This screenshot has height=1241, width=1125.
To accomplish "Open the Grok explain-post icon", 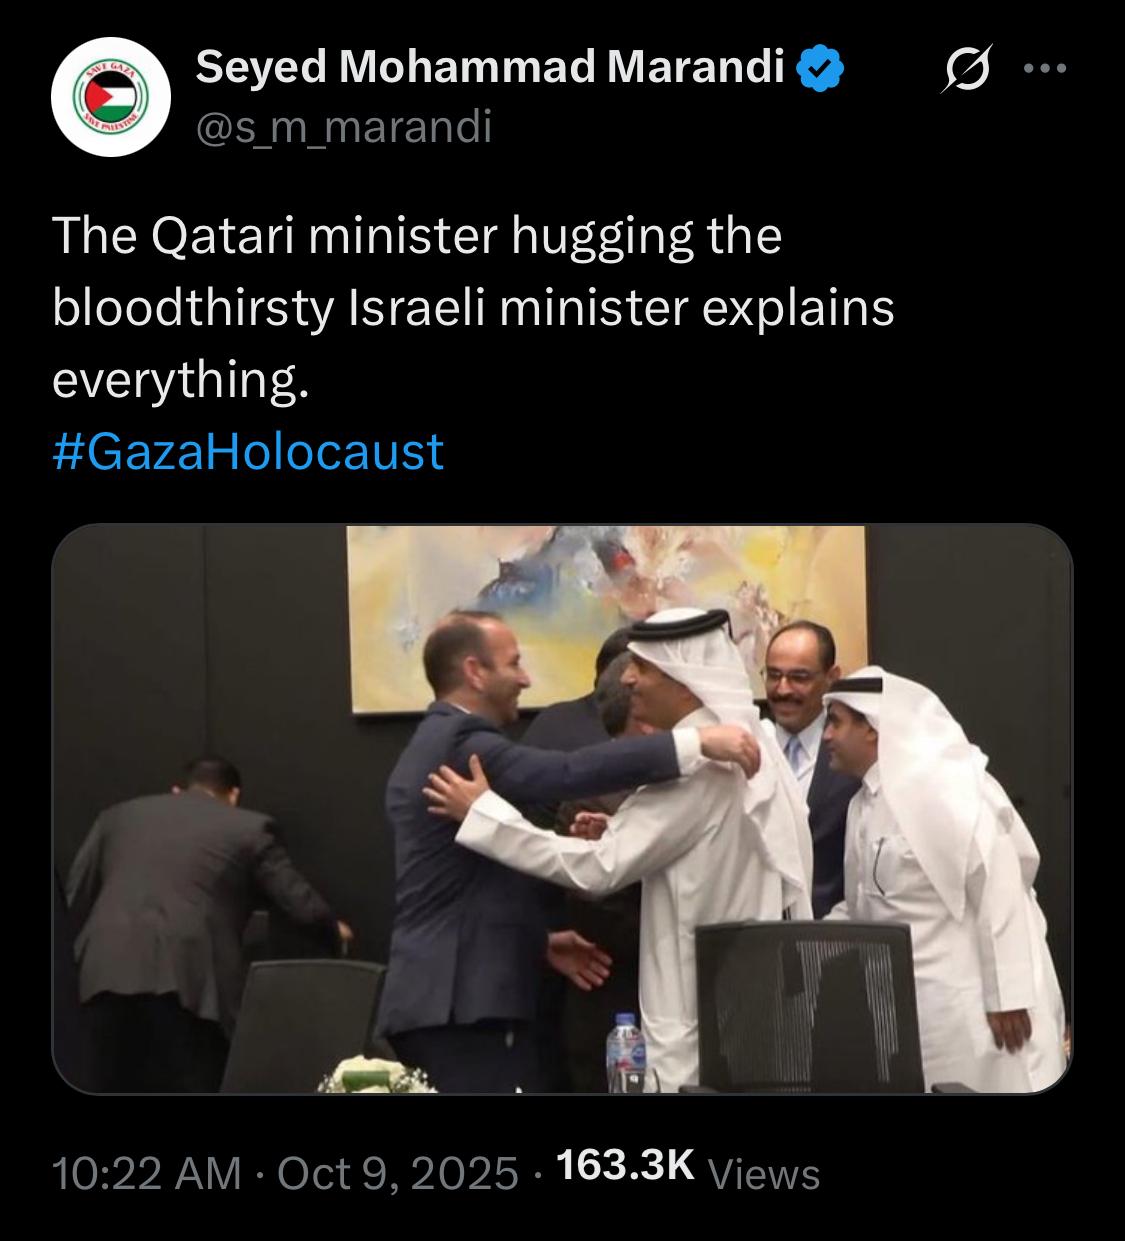I will point(966,71).
